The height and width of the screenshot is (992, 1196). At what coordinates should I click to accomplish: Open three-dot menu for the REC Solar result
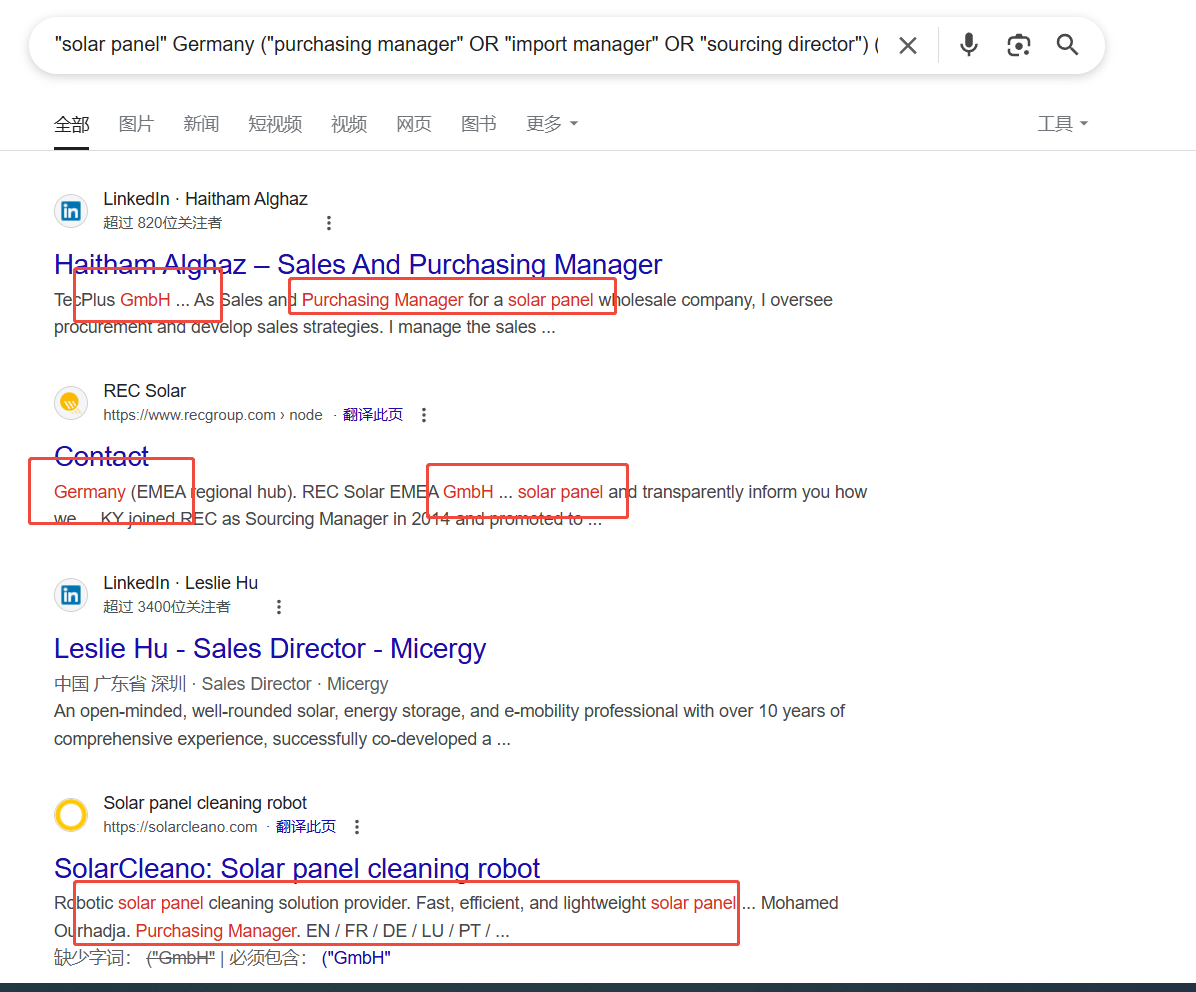[424, 415]
